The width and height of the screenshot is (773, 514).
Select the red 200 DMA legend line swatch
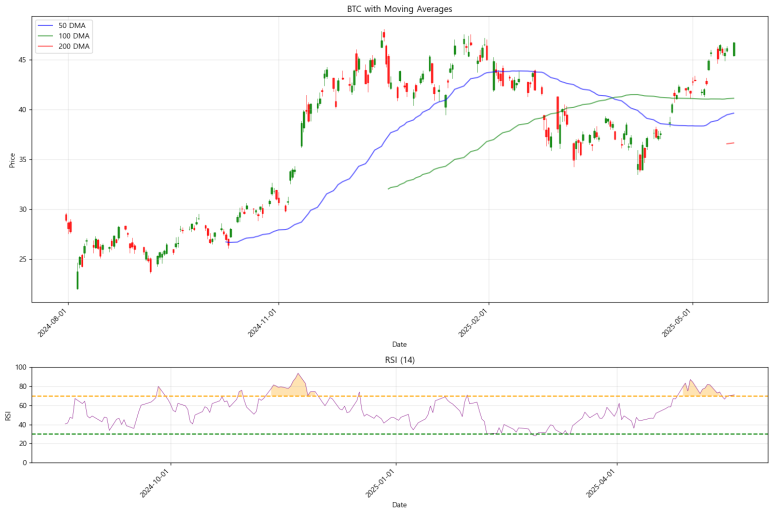(45, 46)
